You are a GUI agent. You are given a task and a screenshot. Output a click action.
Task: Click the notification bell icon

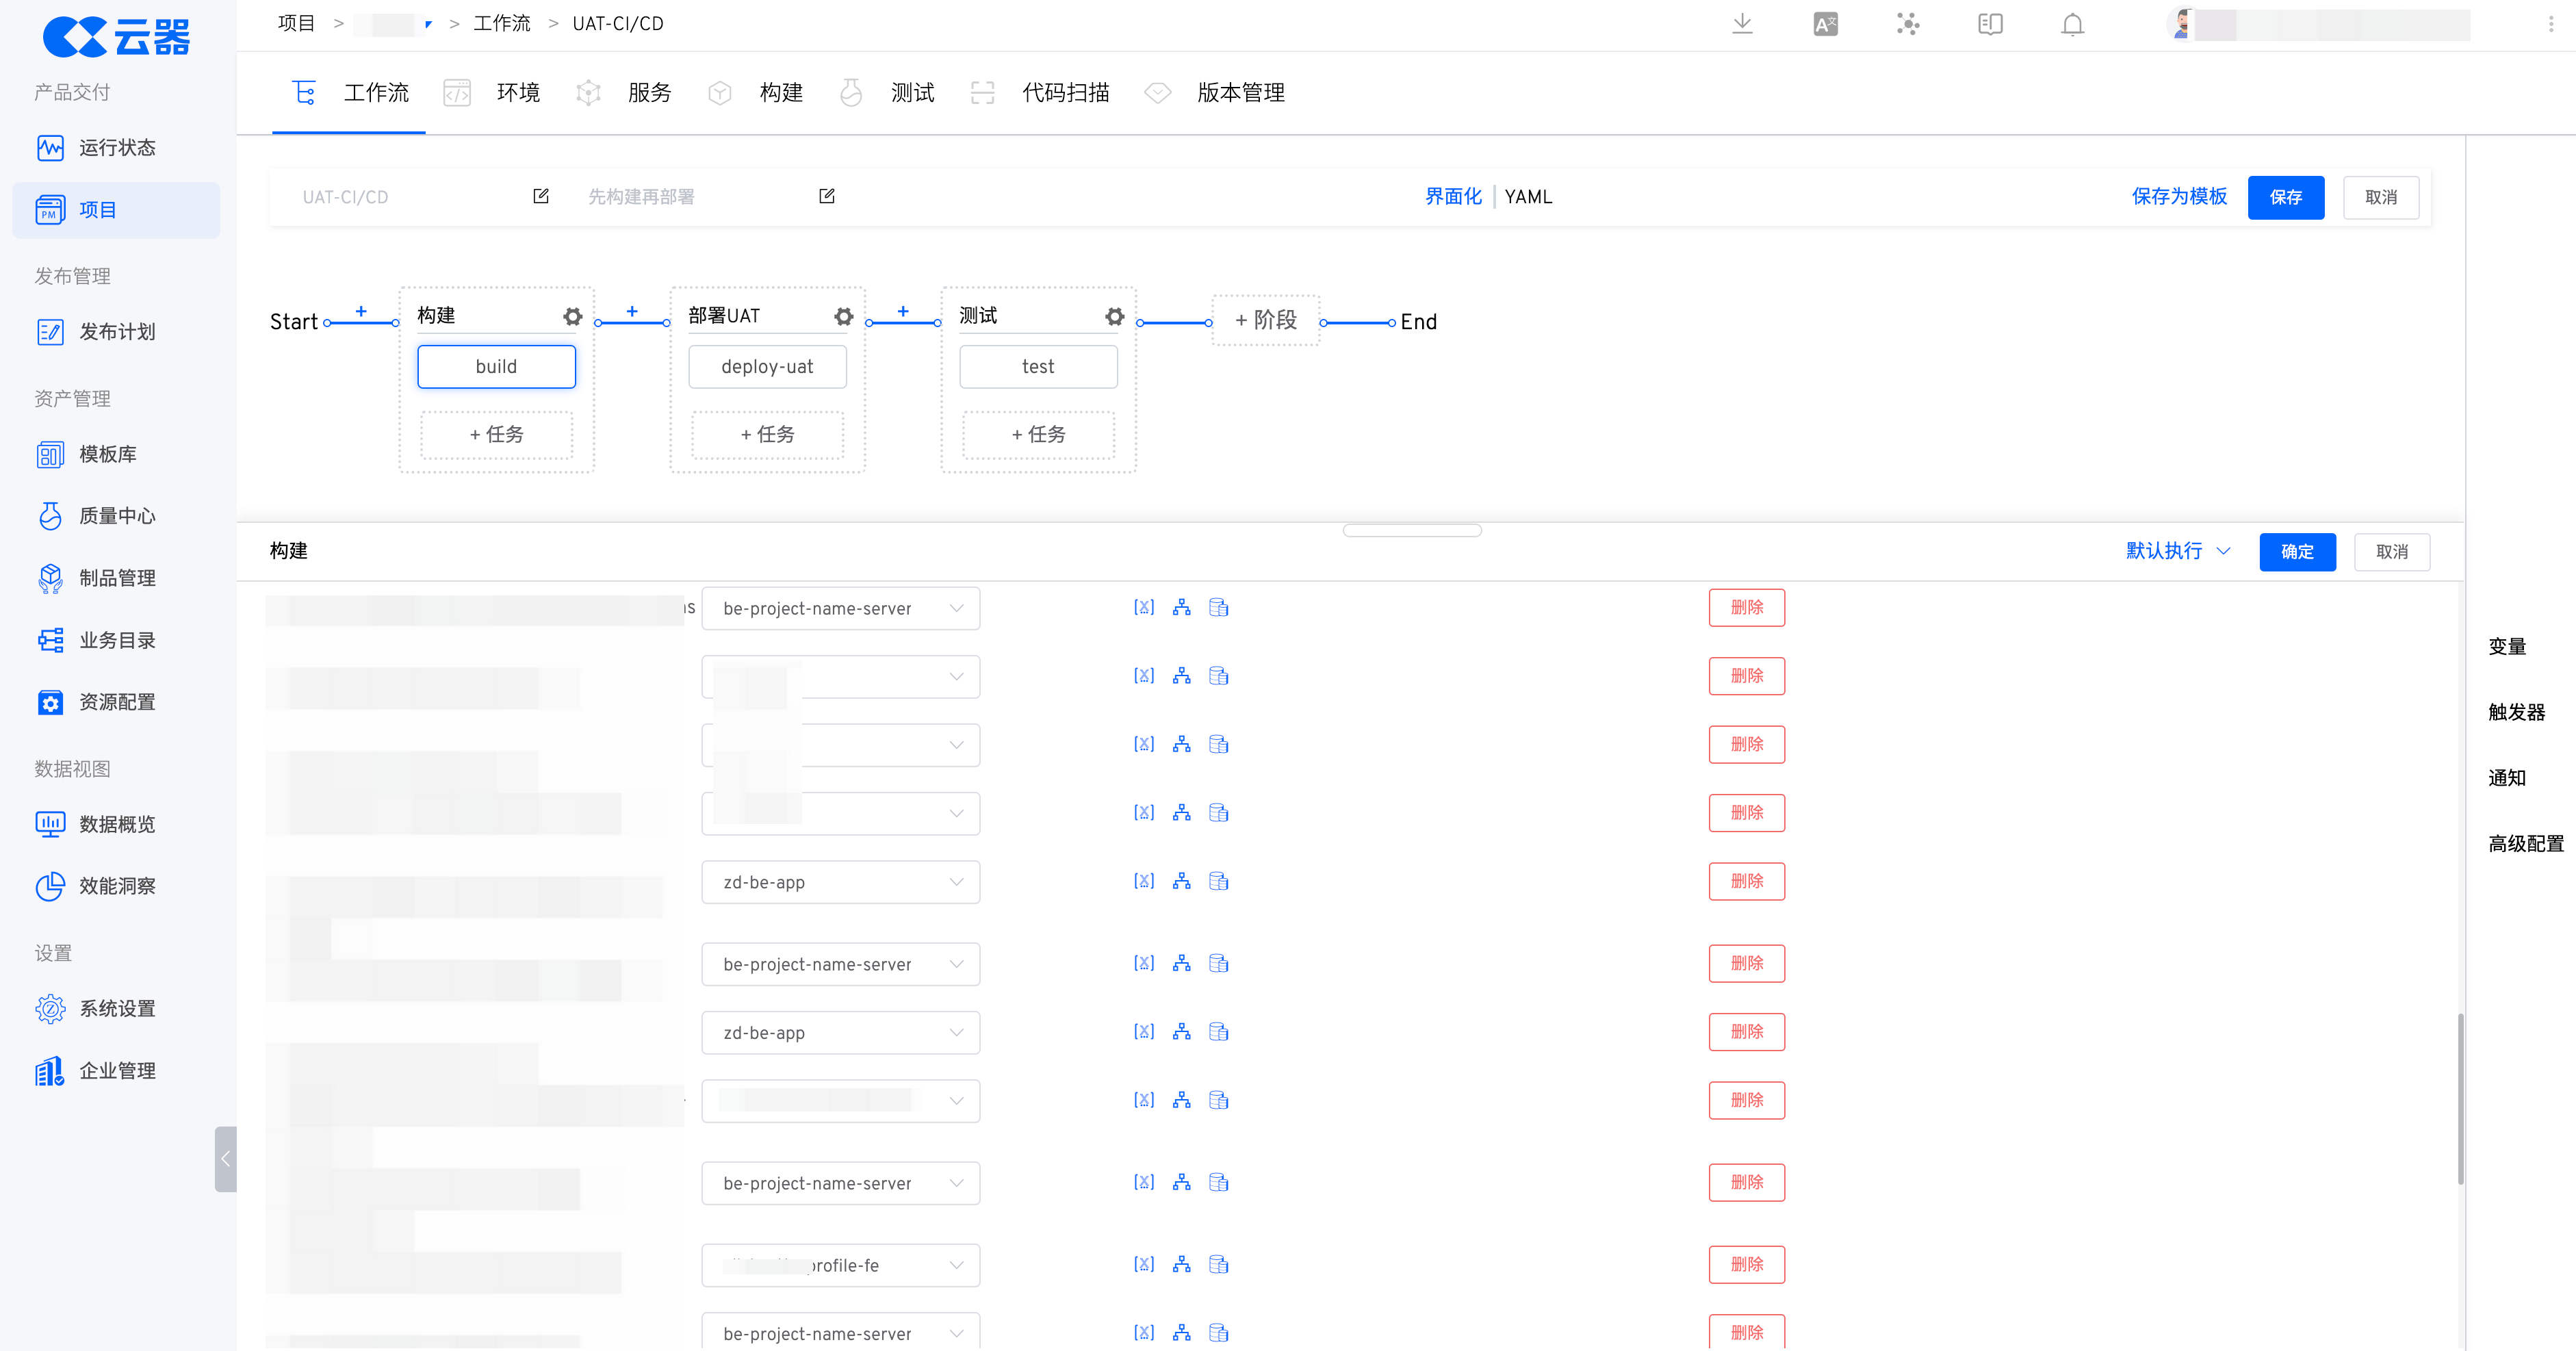tap(2072, 24)
